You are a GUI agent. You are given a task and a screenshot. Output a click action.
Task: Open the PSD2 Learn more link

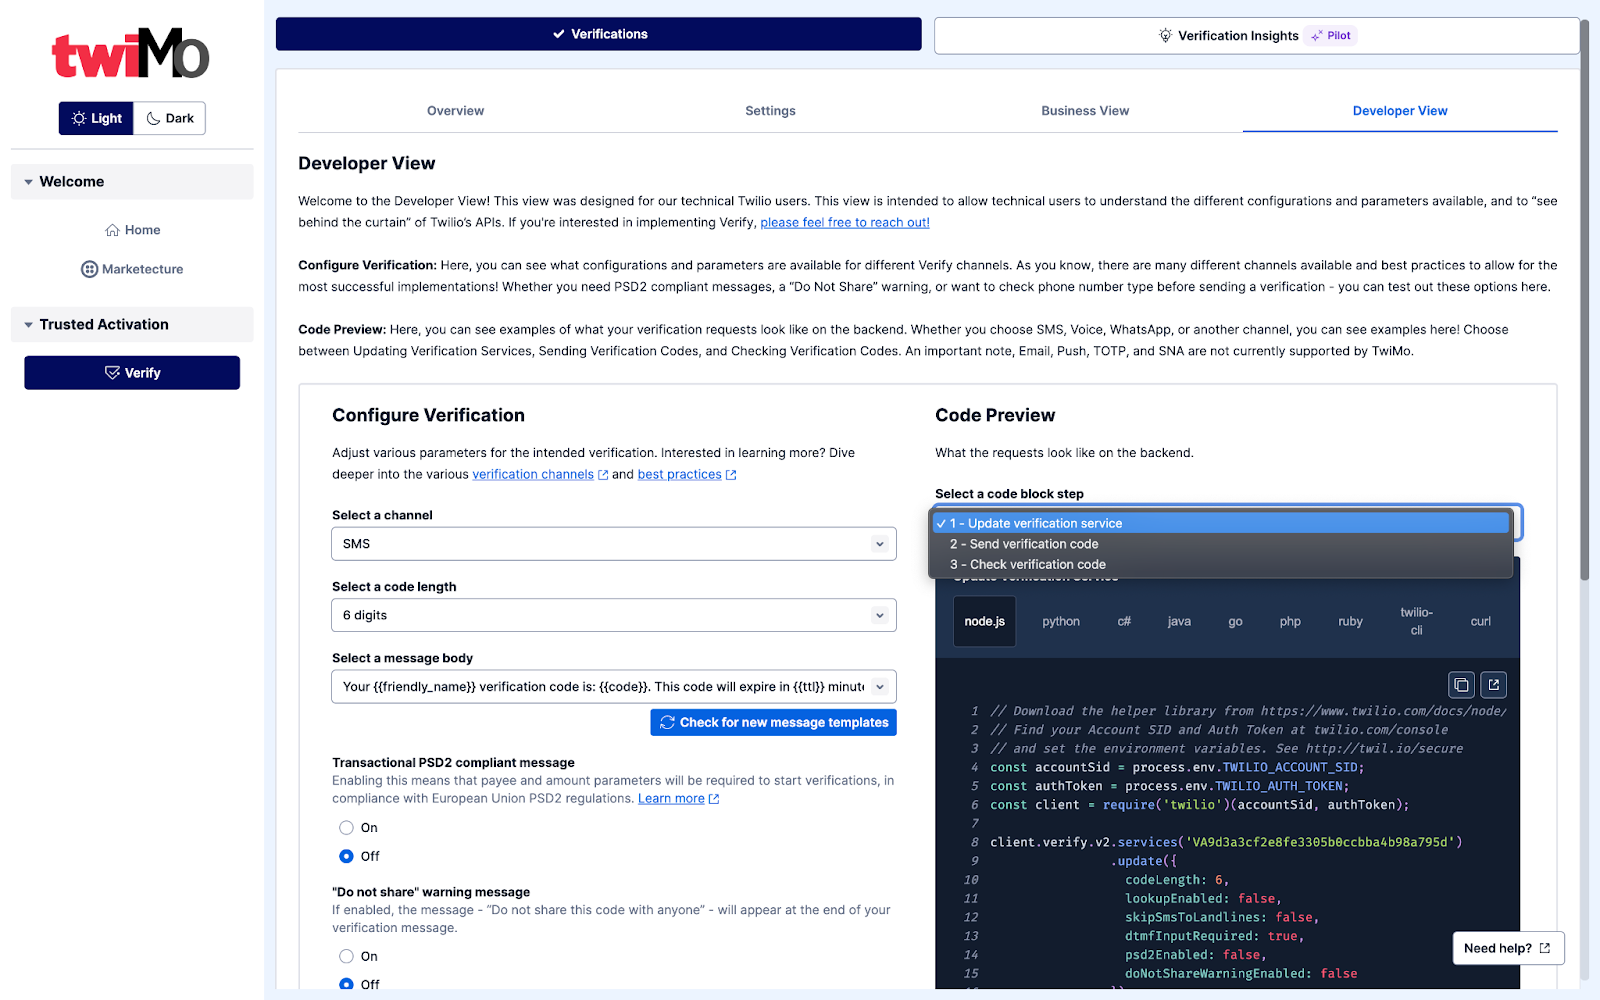[671, 799]
